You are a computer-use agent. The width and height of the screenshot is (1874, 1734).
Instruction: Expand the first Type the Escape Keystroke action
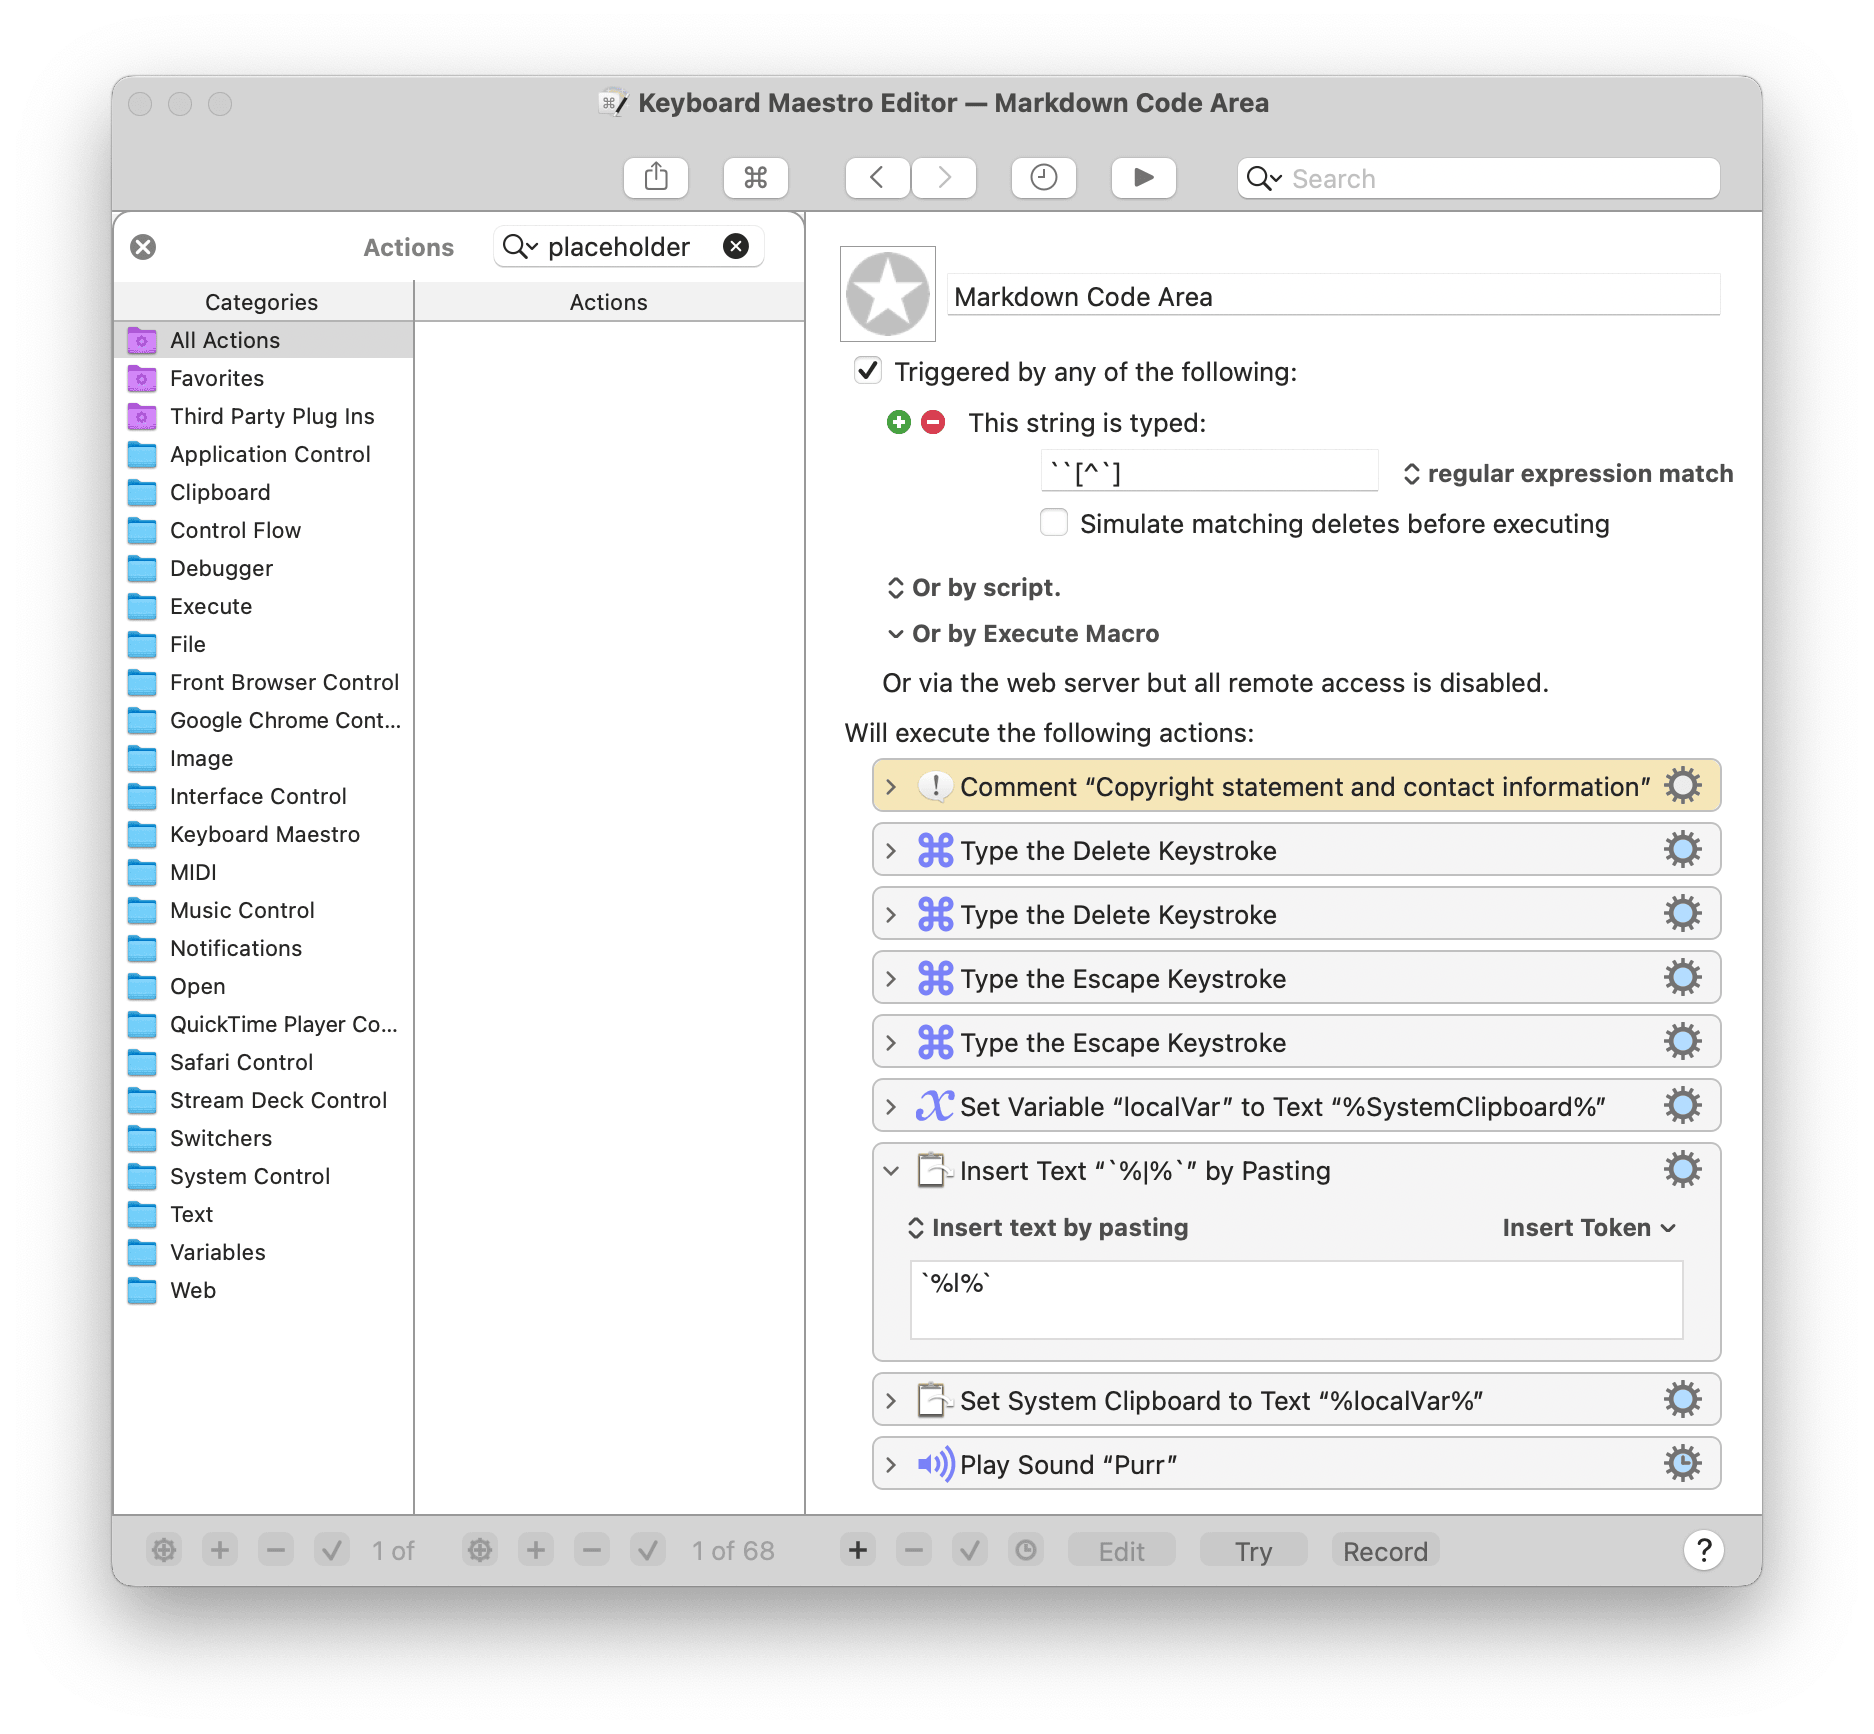(x=891, y=979)
